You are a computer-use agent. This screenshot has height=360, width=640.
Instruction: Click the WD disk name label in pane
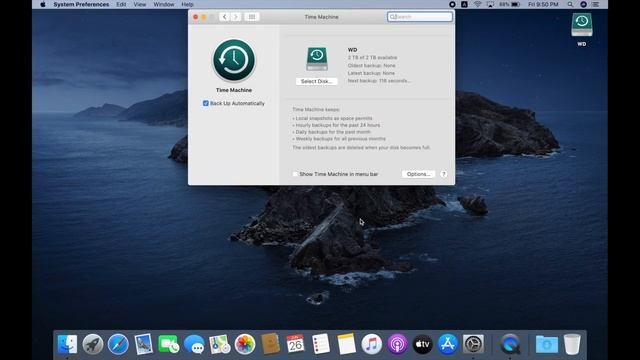coord(352,50)
